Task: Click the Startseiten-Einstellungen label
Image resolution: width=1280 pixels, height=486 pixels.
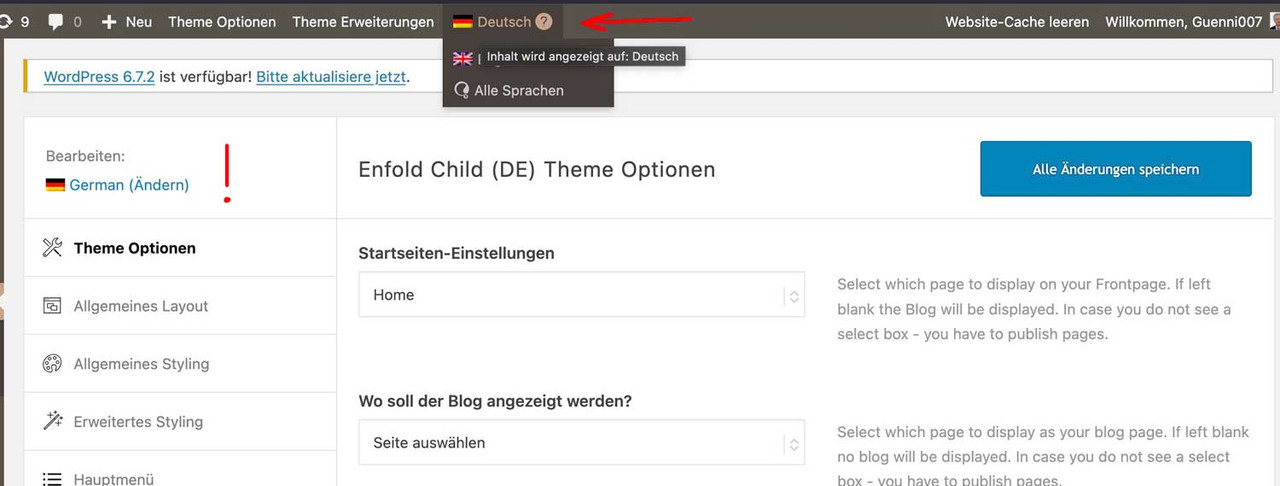Action: pos(456,253)
